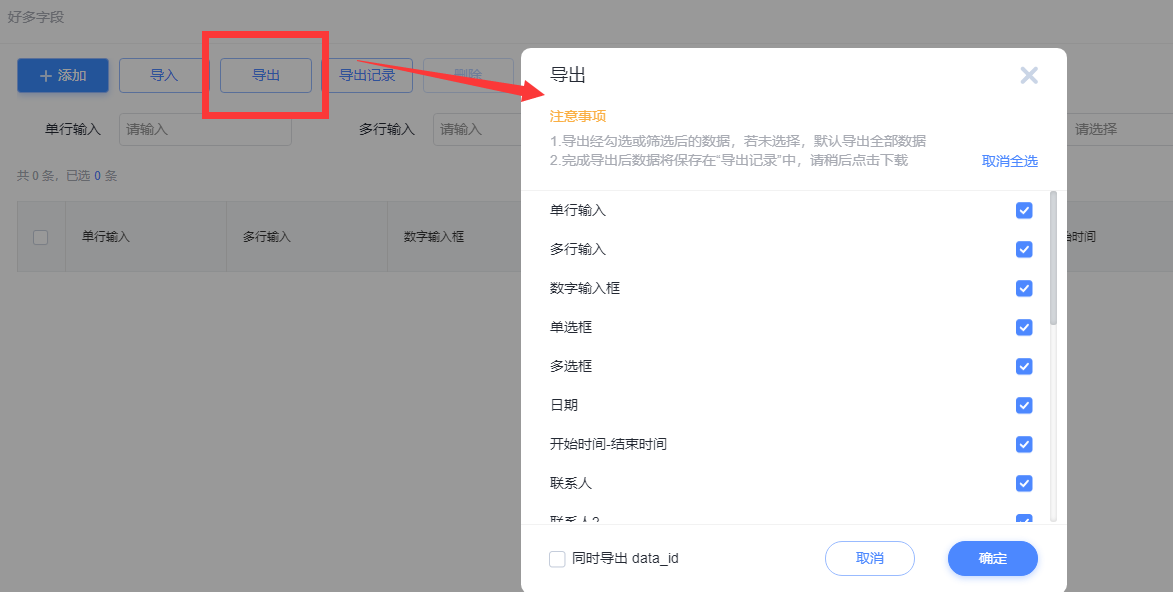The width and height of the screenshot is (1173, 592).
Task: Toggle the select-all checkbox in table header
Action: click(x=40, y=237)
